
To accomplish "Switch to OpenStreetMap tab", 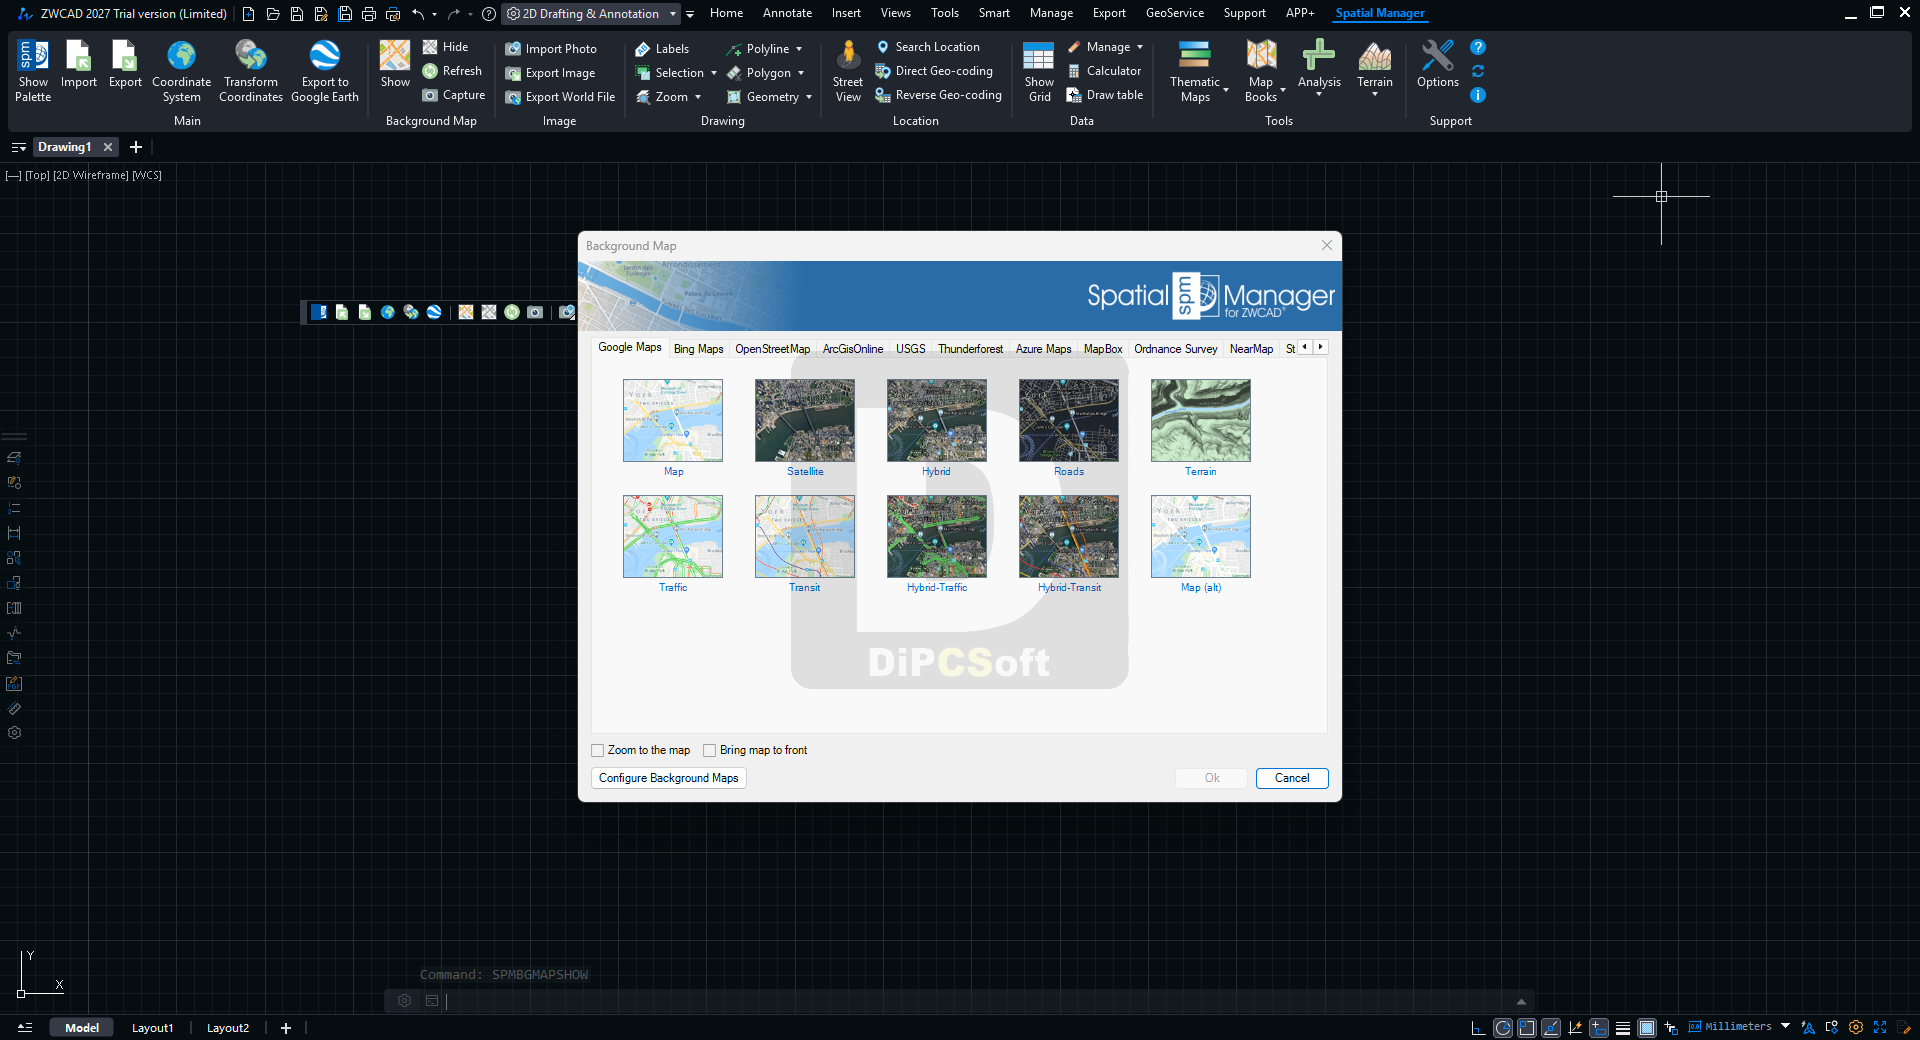I will click(x=772, y=349).
